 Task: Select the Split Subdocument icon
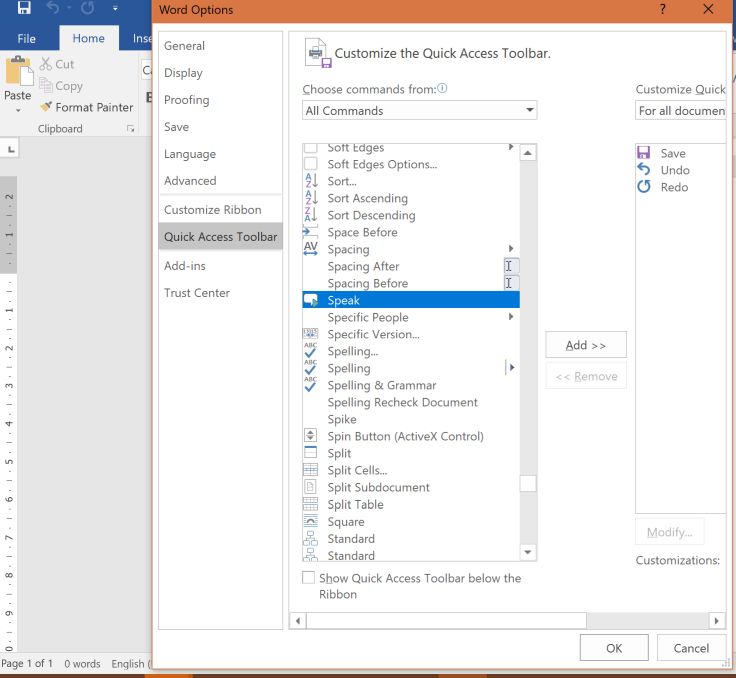(311, 487)
